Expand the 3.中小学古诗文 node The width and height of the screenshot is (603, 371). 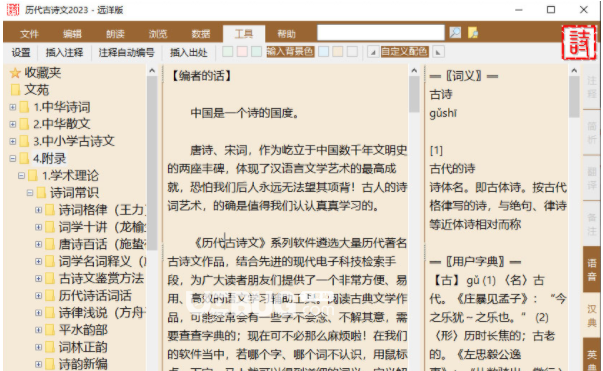point(13,141)
